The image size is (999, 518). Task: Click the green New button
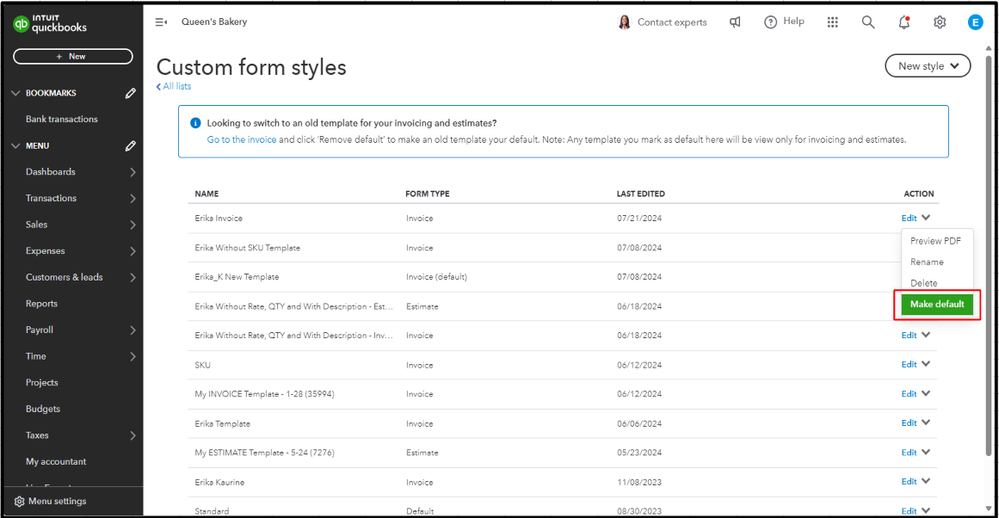click(72, 57)
